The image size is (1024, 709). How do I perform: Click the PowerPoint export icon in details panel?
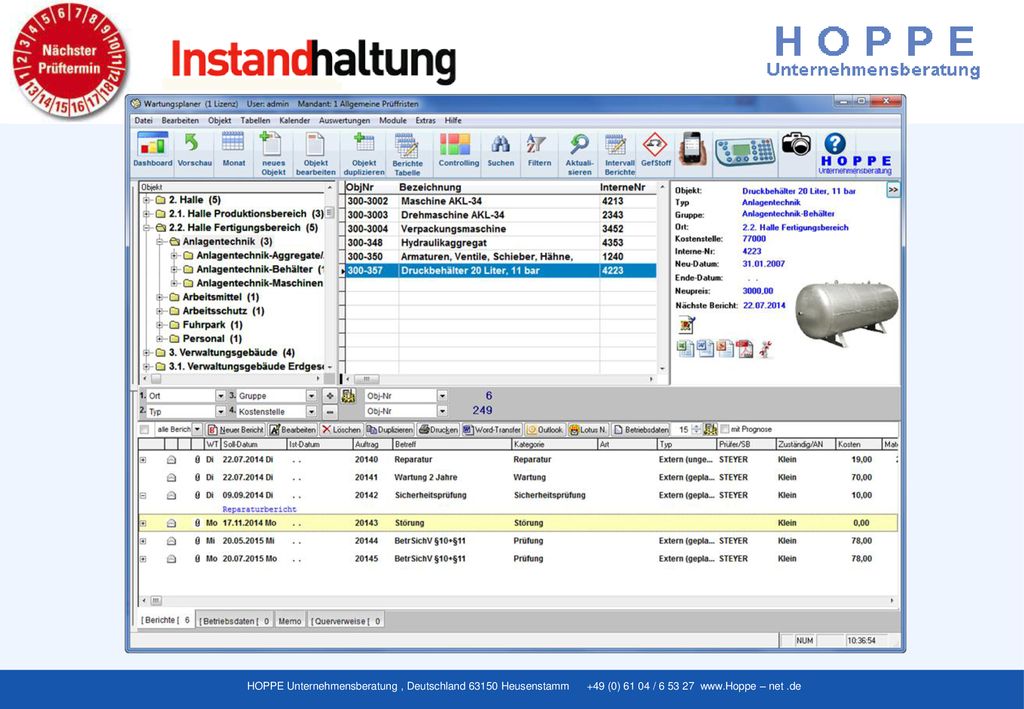pyautogui.click(x=725, y=349)
